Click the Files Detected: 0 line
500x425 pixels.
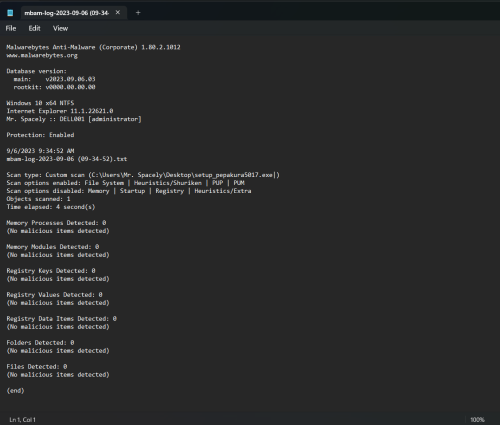coord(37,367)
